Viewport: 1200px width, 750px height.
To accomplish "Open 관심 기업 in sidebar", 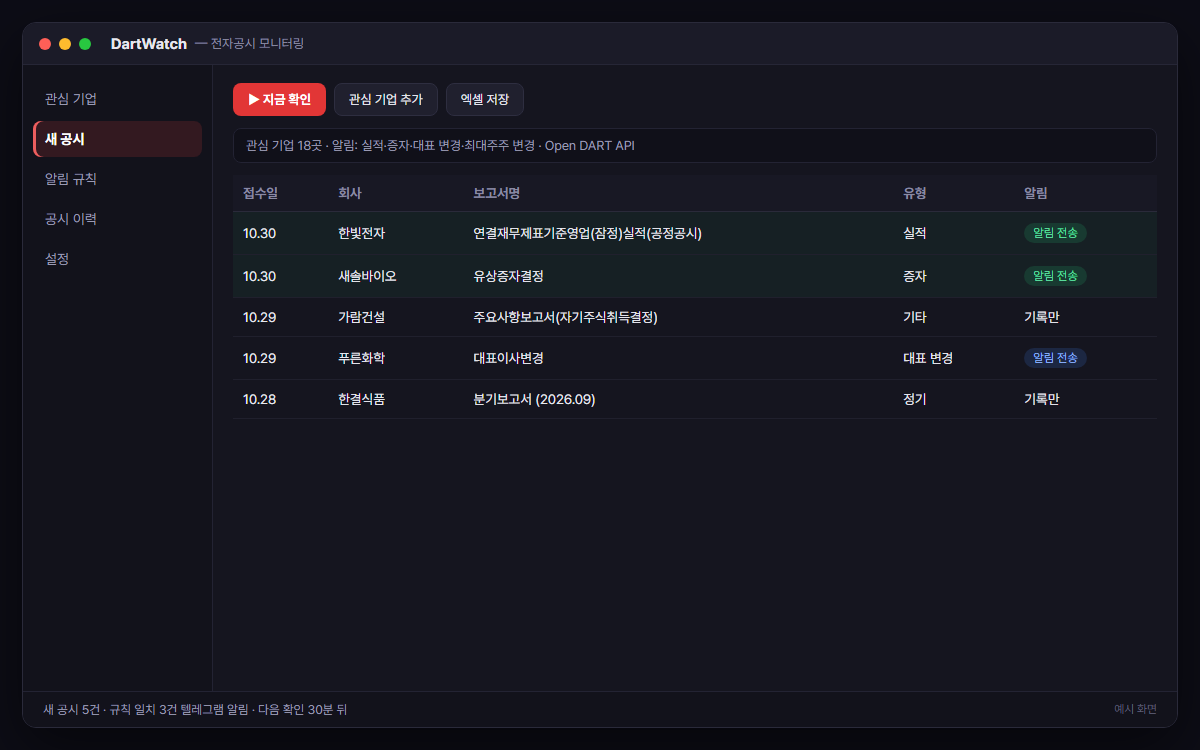I will tap(118, 99).
